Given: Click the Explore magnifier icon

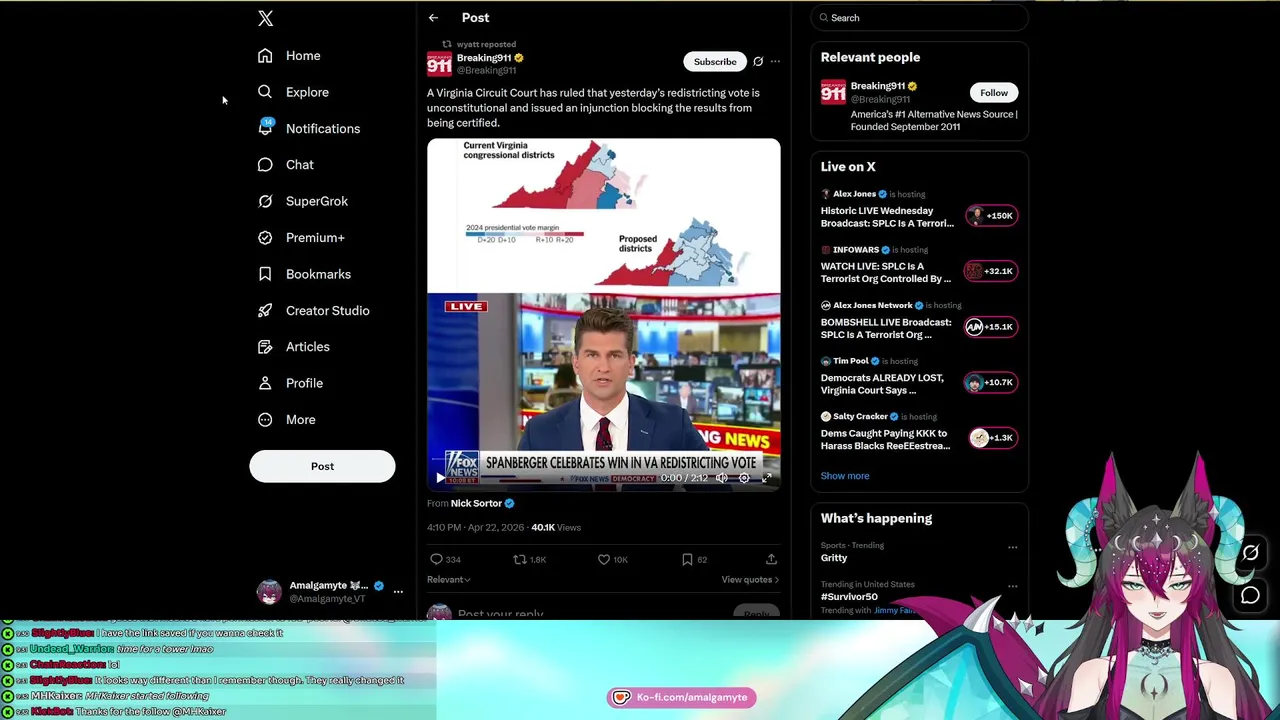Looking at the screenshot, I should (x=265, y=92).
